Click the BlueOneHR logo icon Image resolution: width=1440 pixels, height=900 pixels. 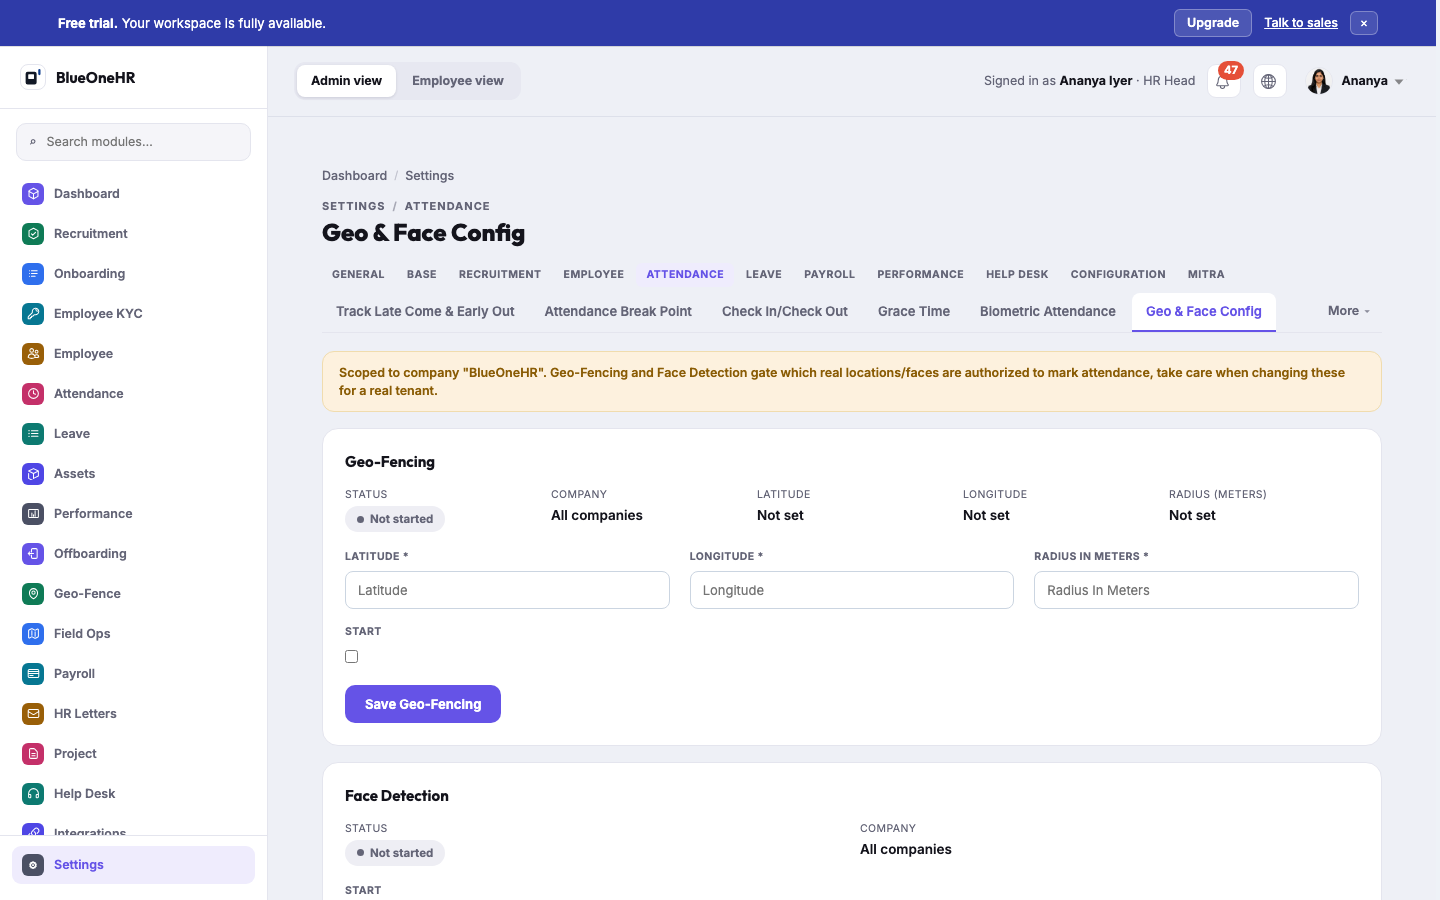33,77
